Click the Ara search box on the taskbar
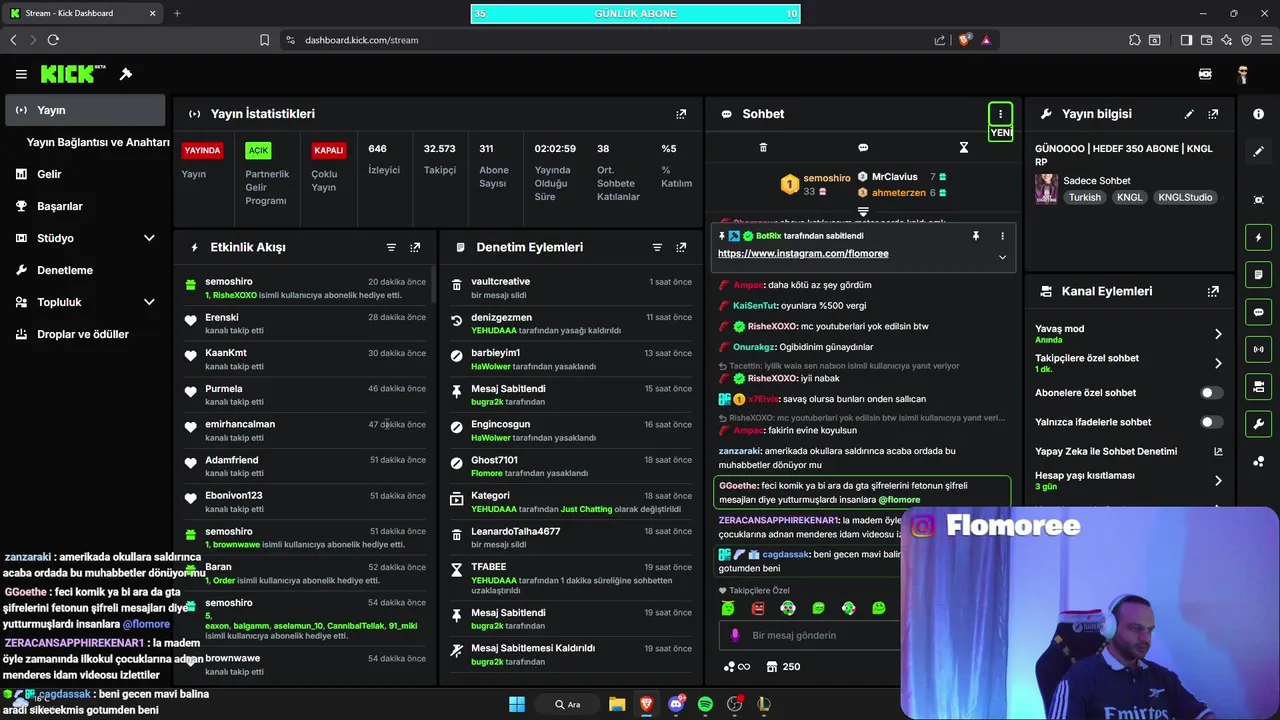Screen dimensions: 1280x720 pyautogui.click(x=568, y=704)
